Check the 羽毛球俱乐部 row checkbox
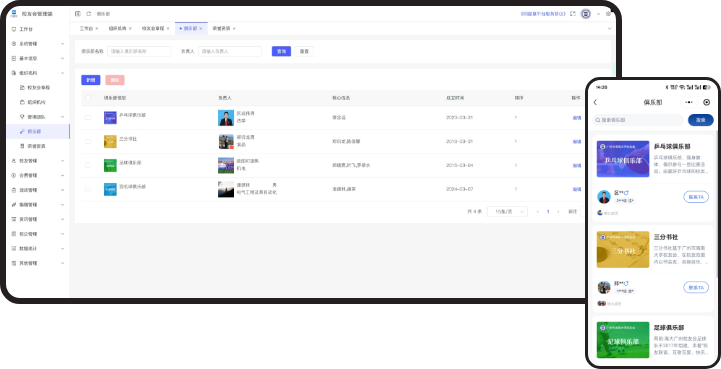 [x=88, y=189]
